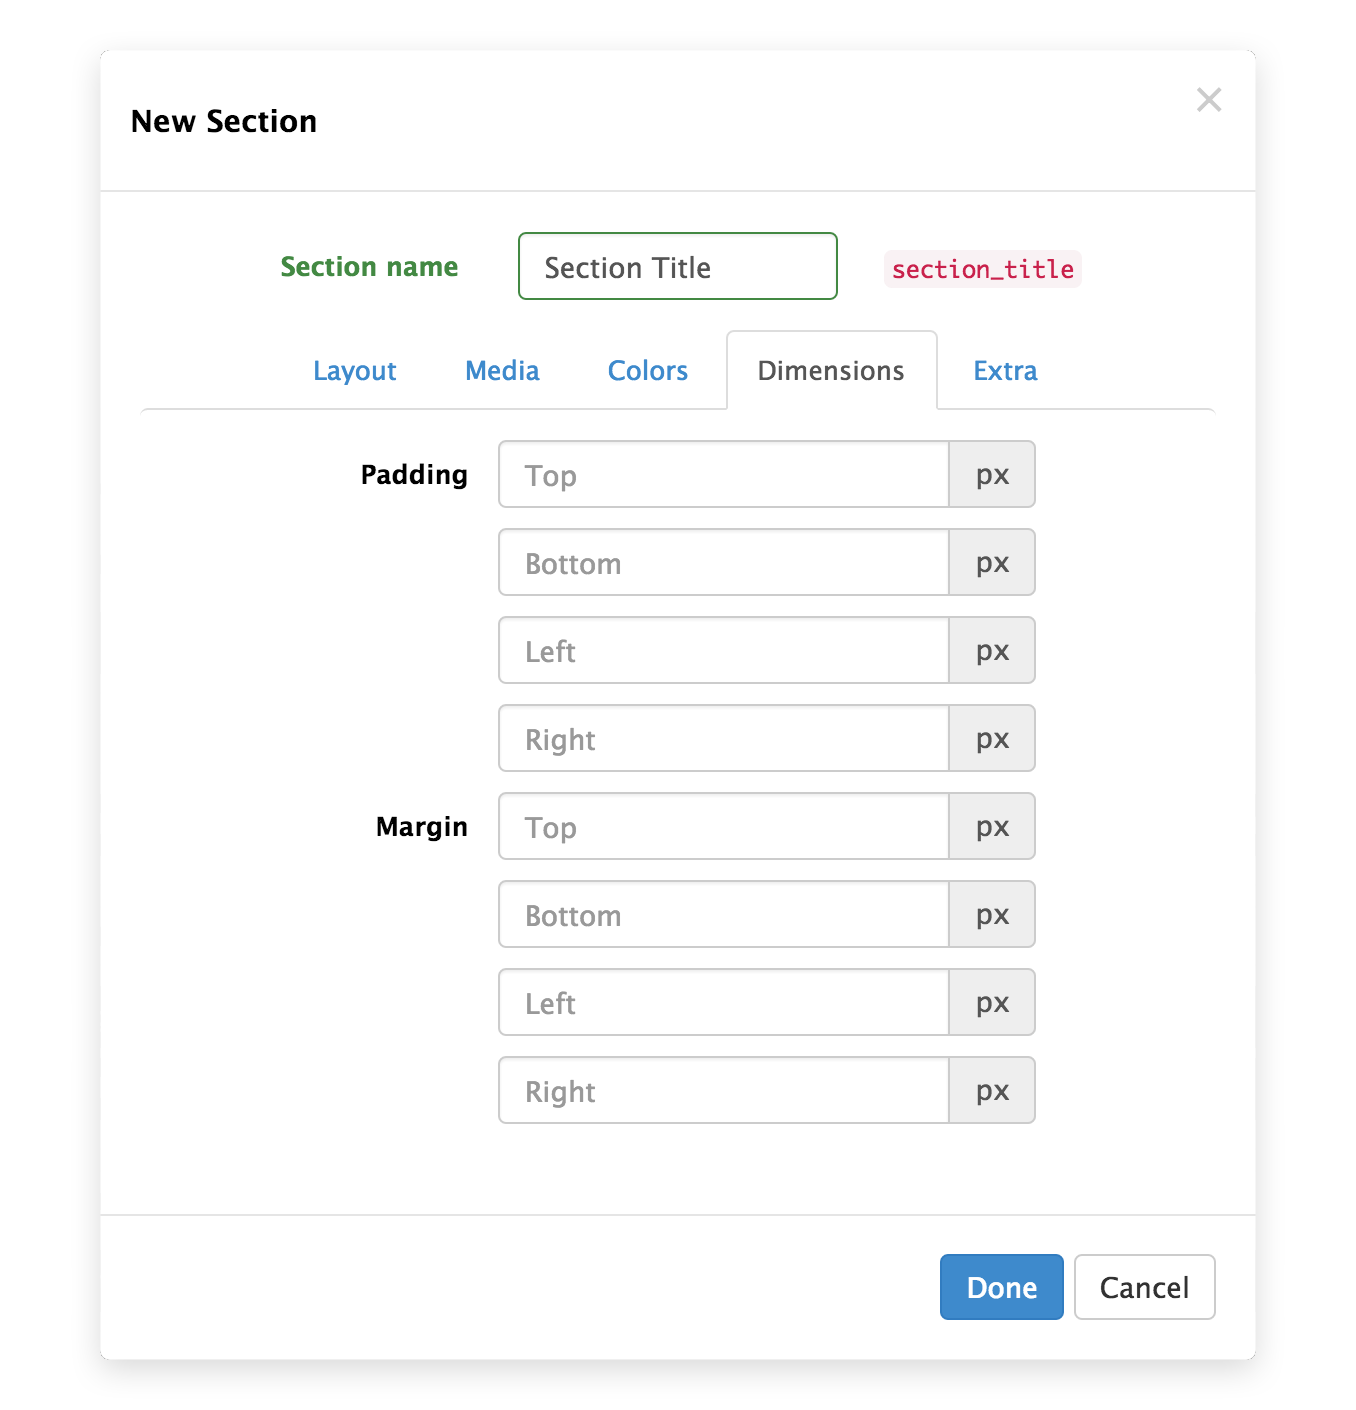Close the New Section dialog
The image size is (1356, 1410).
[1209, 100]
